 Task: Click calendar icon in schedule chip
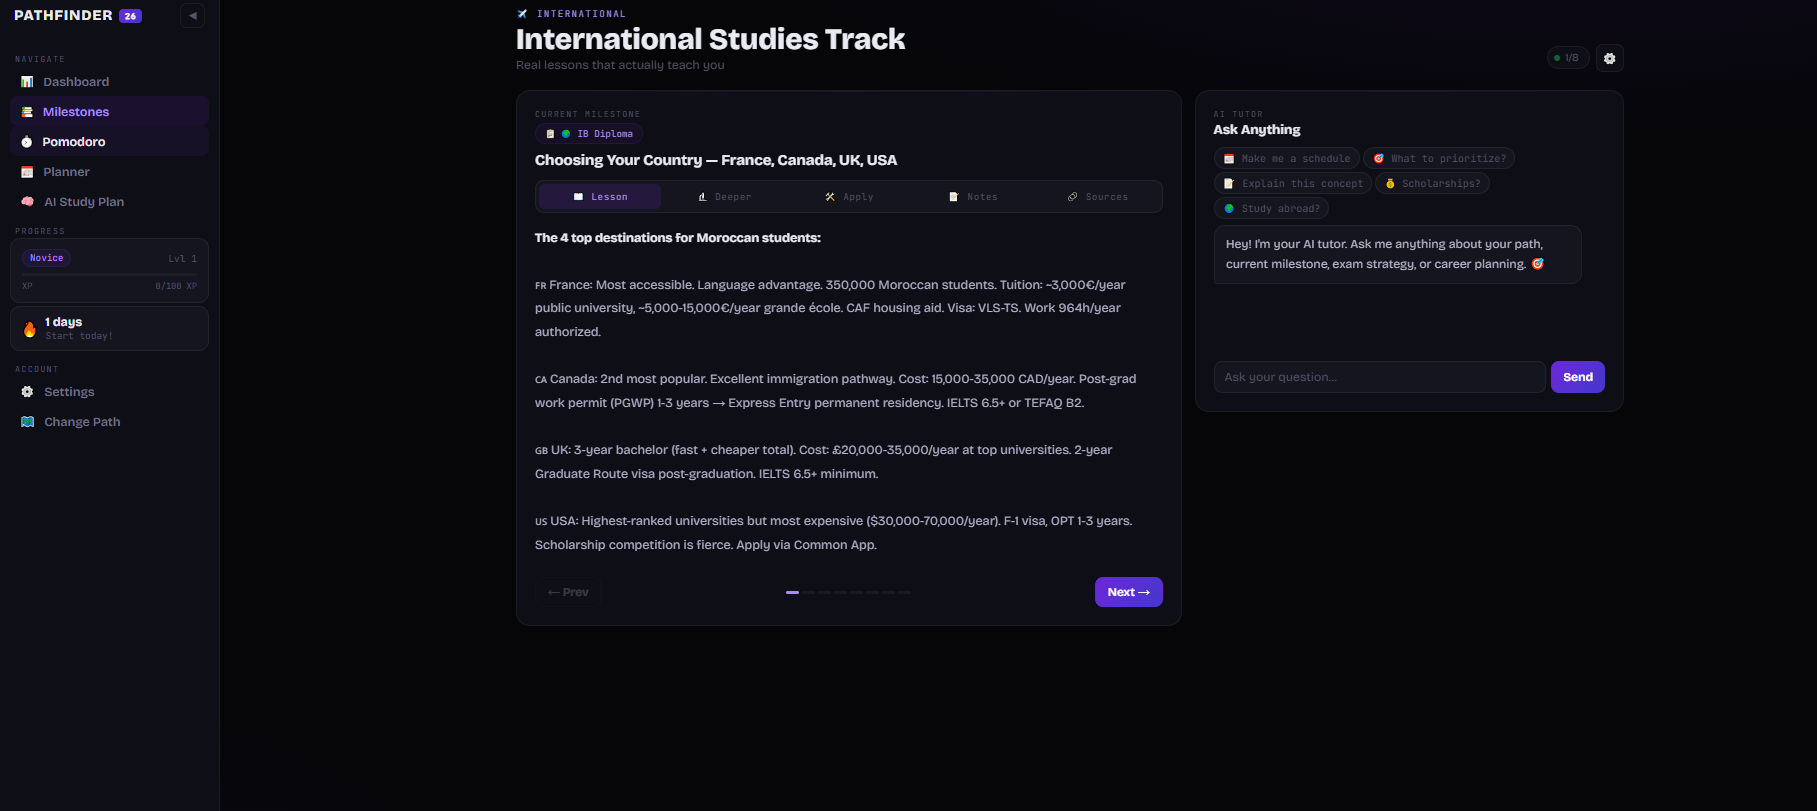1229,159
